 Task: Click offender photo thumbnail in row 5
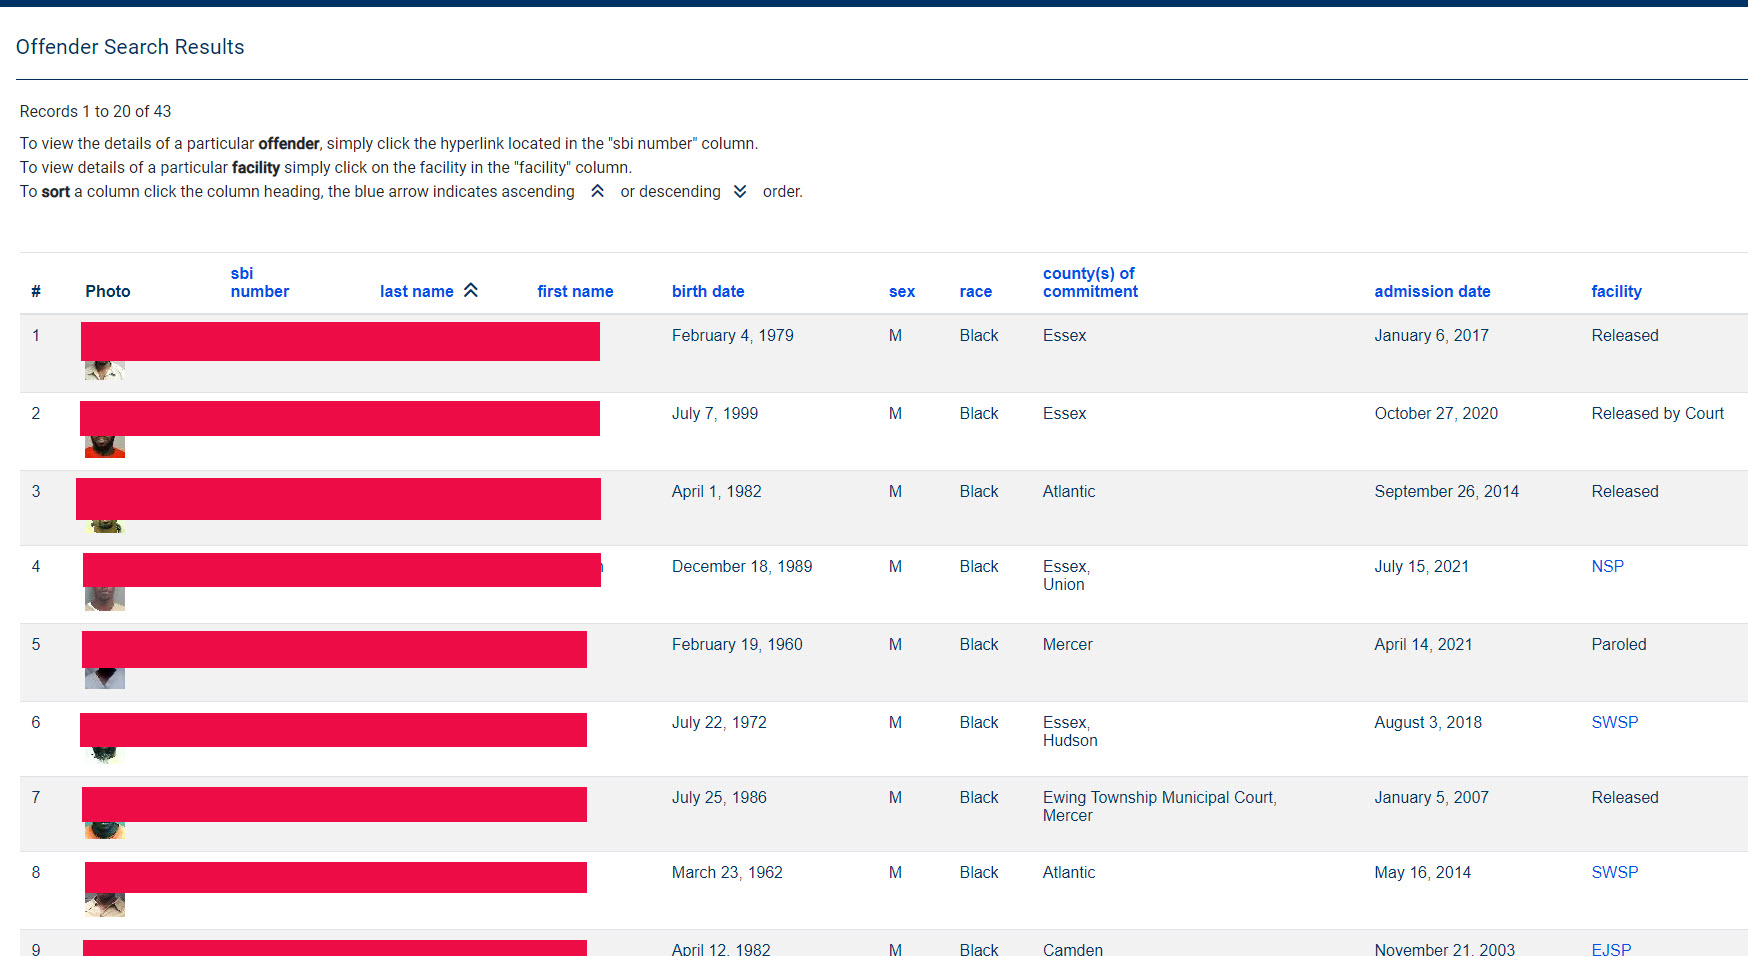click(105, 678)
